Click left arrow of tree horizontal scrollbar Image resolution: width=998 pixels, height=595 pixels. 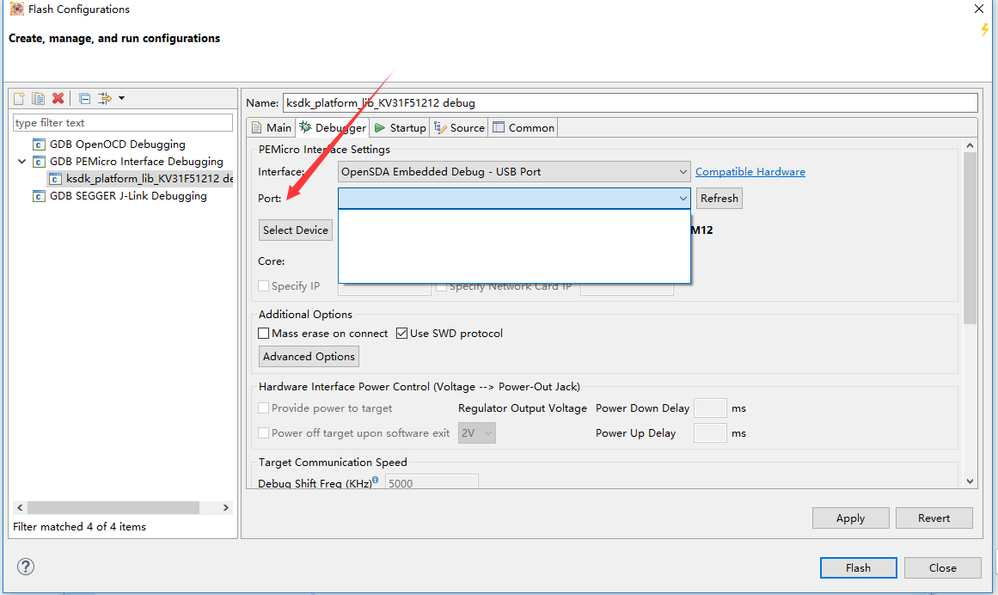coord(20,508)
